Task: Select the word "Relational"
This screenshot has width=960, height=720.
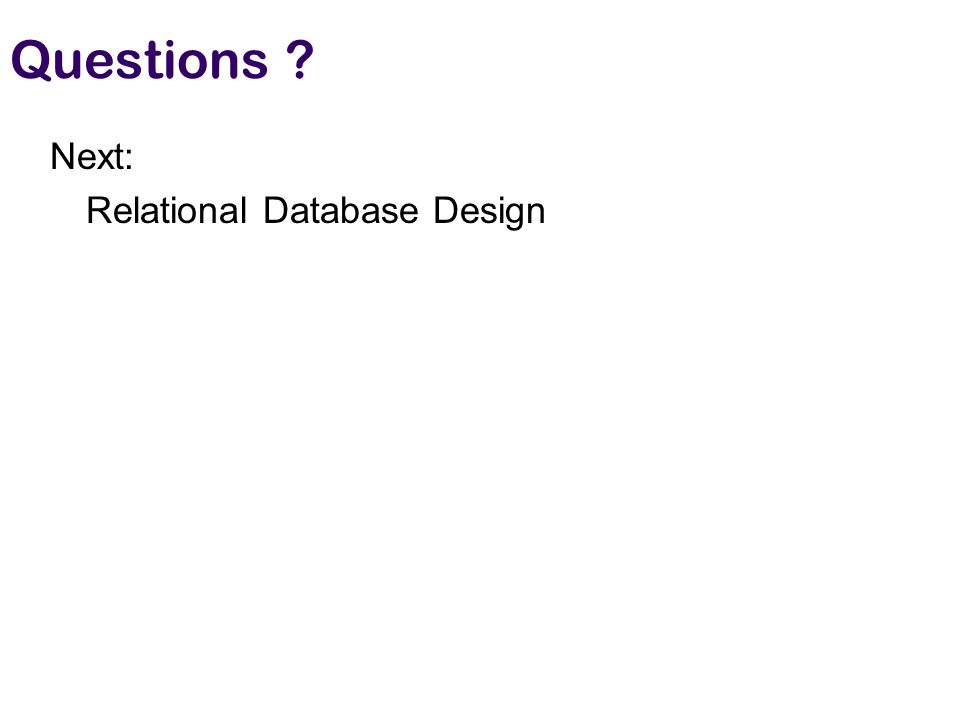Action: tap(167, 211)
